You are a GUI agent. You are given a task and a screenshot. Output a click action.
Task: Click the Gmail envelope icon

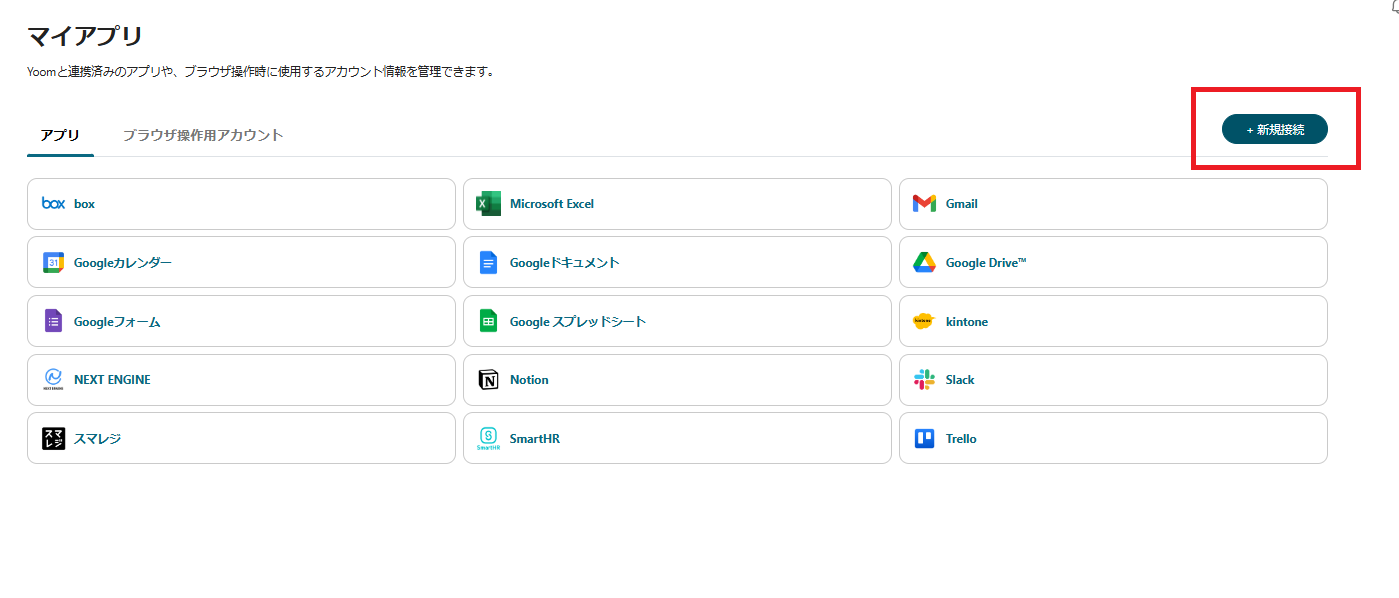pyautogui.click(x=924, y=204)
